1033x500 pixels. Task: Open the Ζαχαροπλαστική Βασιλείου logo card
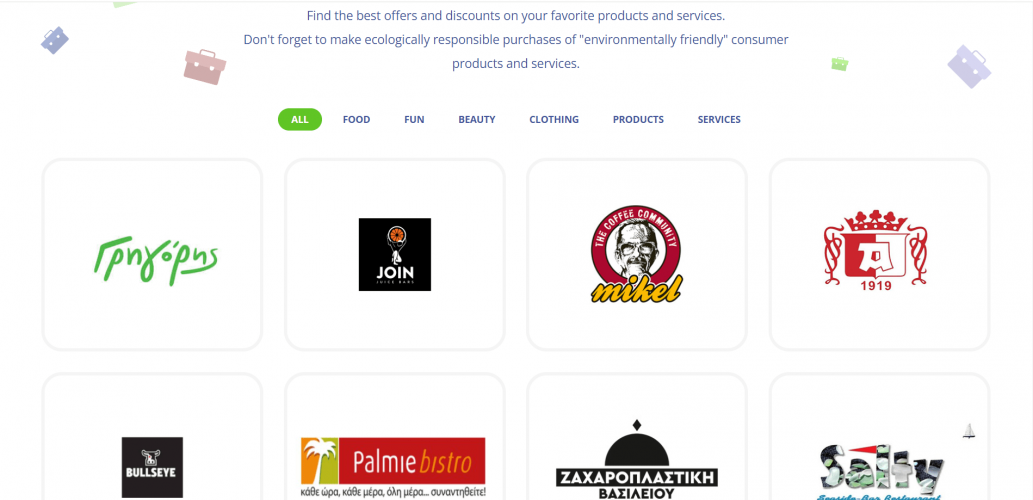pyautogui.click(x=636, y=437)
